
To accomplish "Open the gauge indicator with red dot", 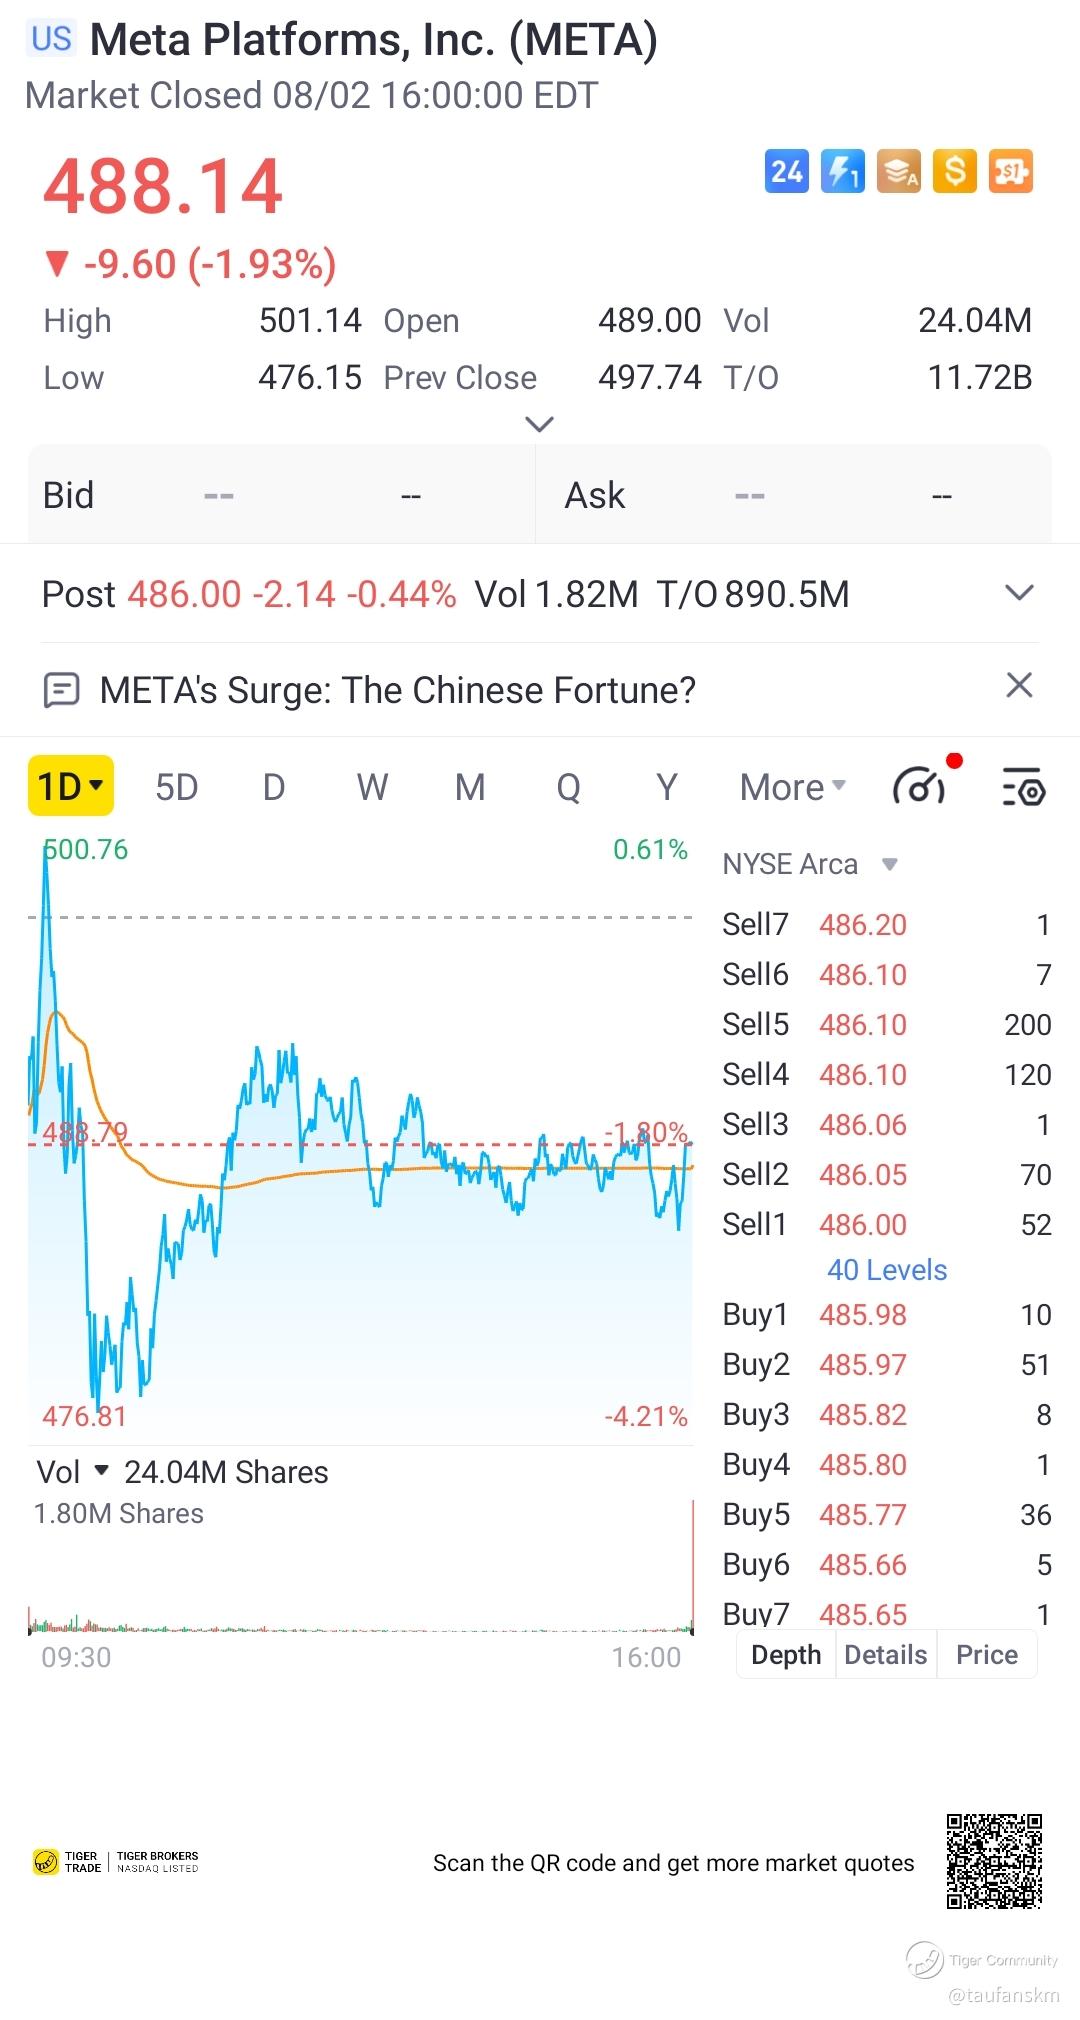I will (920, 787).
